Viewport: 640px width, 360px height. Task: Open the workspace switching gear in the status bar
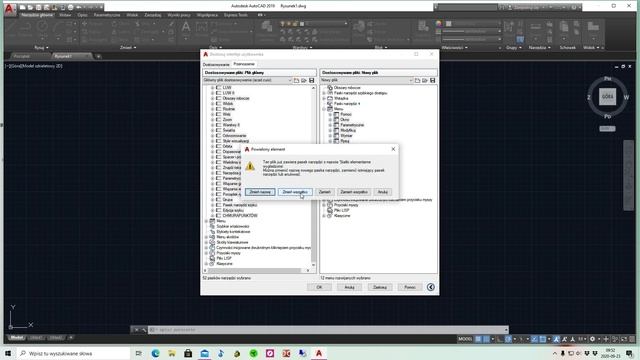tap(592, 339)
